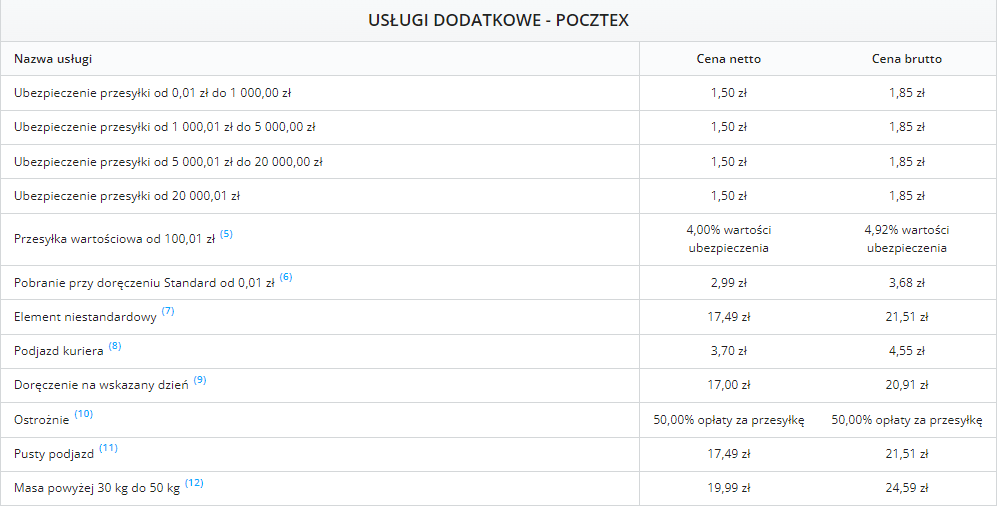
Task: Open footnote (6) next to Pobranie przy doręczeniu
Action: point(286,278)
